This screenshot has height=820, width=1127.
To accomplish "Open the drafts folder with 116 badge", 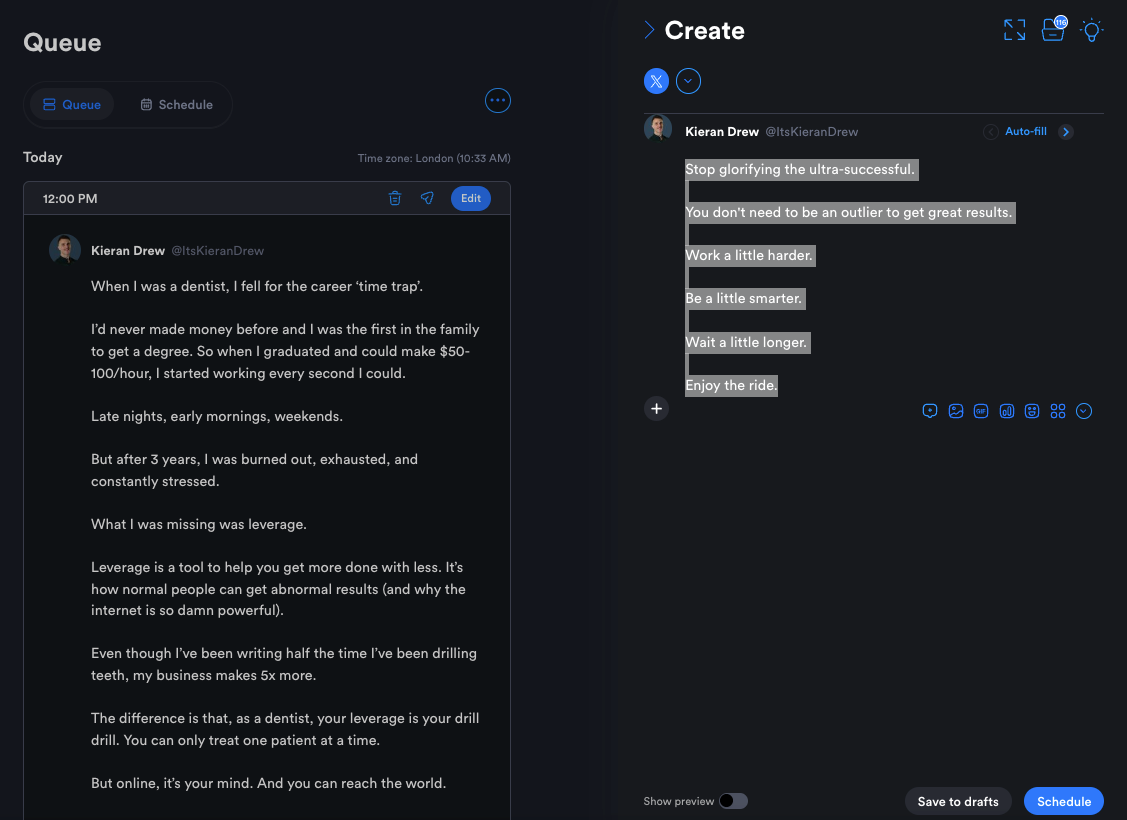I will tap(1053, 30).
